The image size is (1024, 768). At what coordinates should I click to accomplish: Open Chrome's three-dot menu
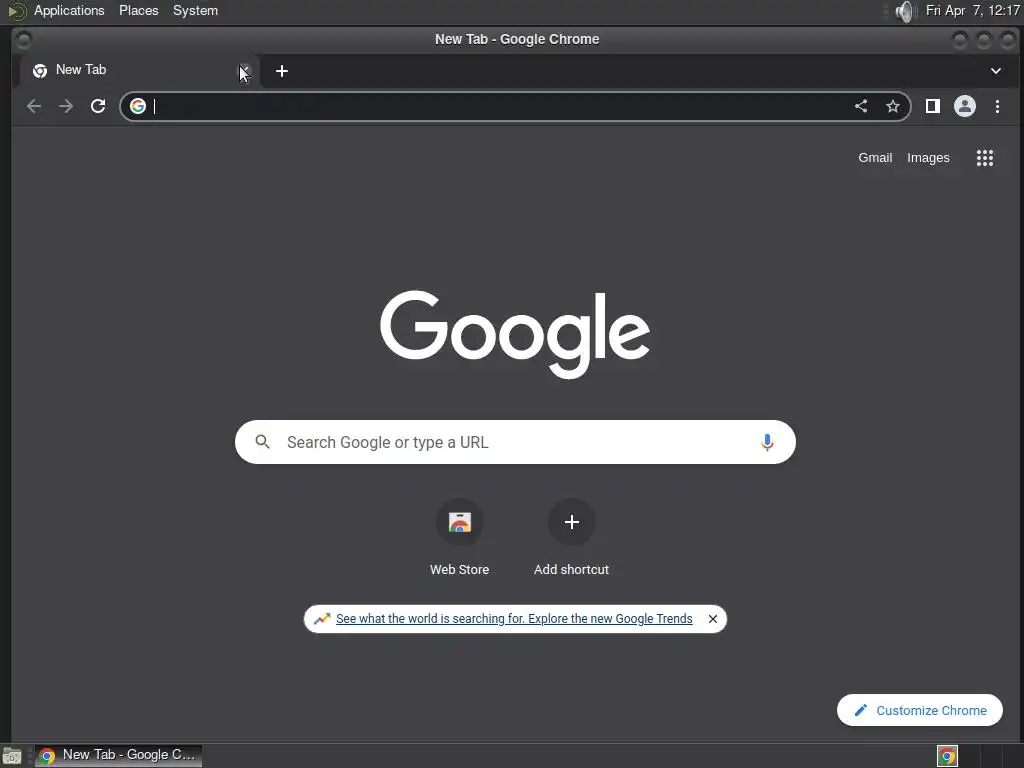click(x=997, y=106)
